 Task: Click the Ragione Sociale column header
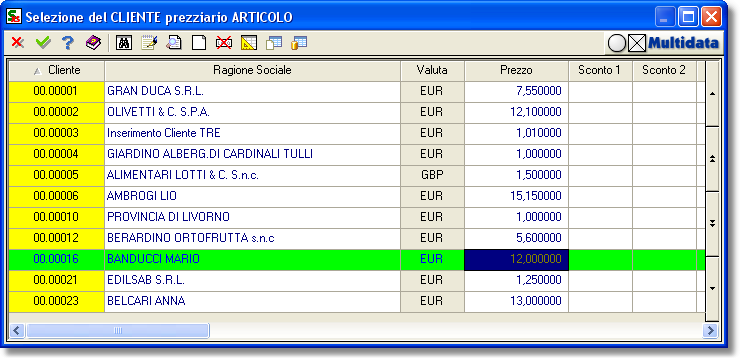tap(252, 70)
